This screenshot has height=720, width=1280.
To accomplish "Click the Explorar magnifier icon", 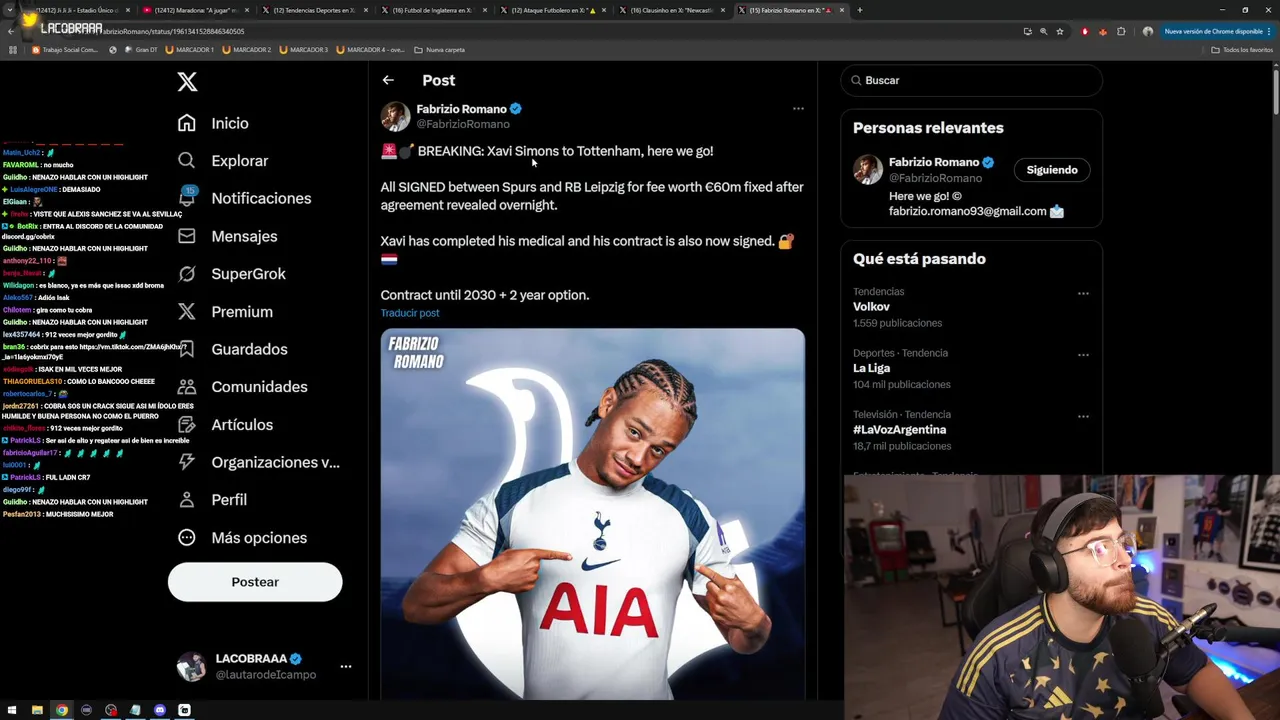I will pos(187,160).
